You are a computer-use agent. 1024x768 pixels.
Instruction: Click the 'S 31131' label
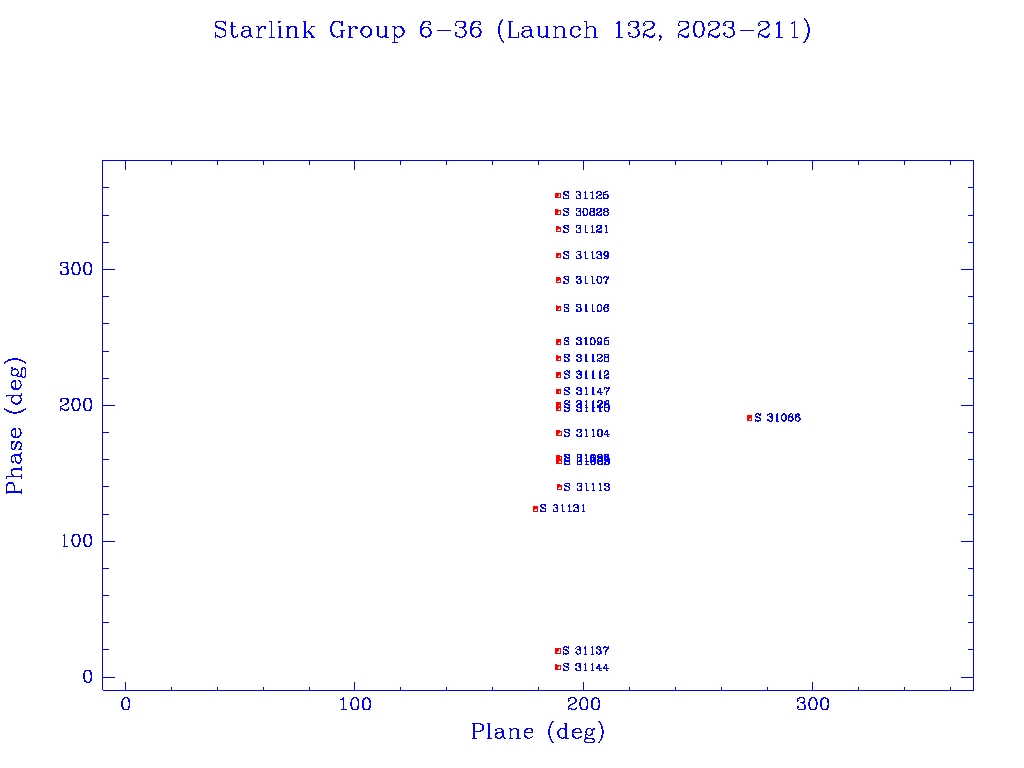562,509
